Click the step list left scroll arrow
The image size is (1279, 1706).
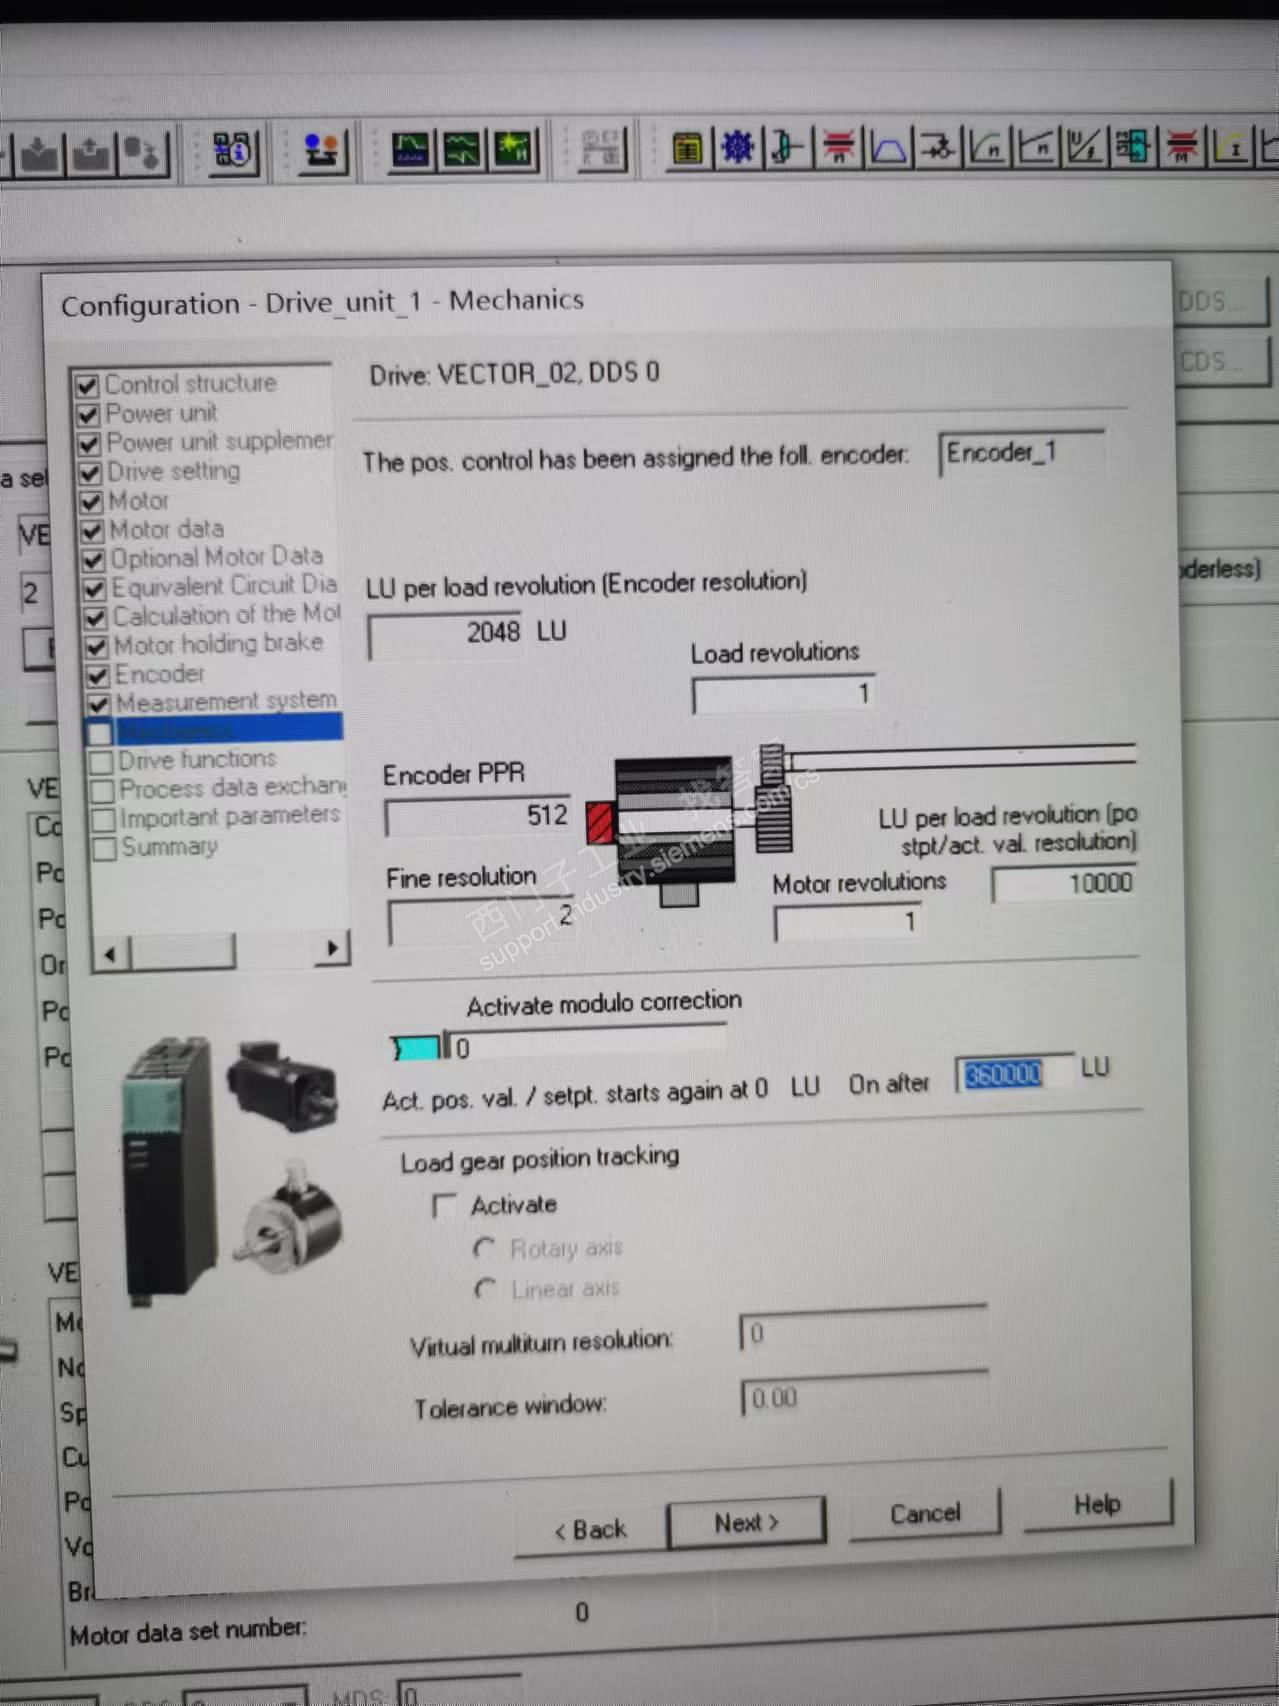110,955
